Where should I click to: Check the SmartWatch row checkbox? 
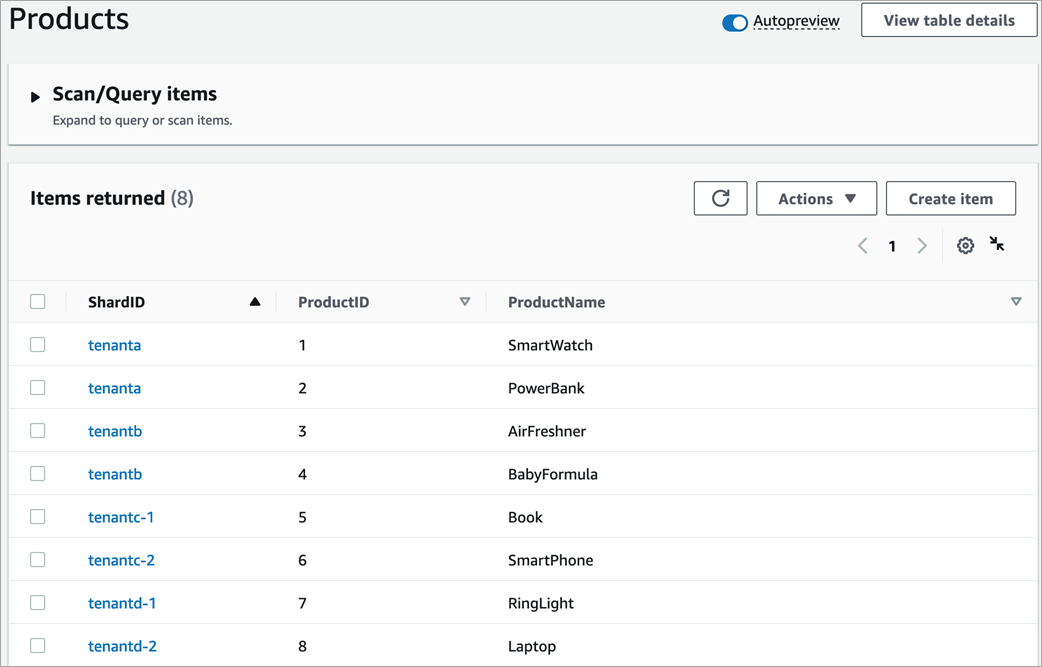(x=38, y=345)
